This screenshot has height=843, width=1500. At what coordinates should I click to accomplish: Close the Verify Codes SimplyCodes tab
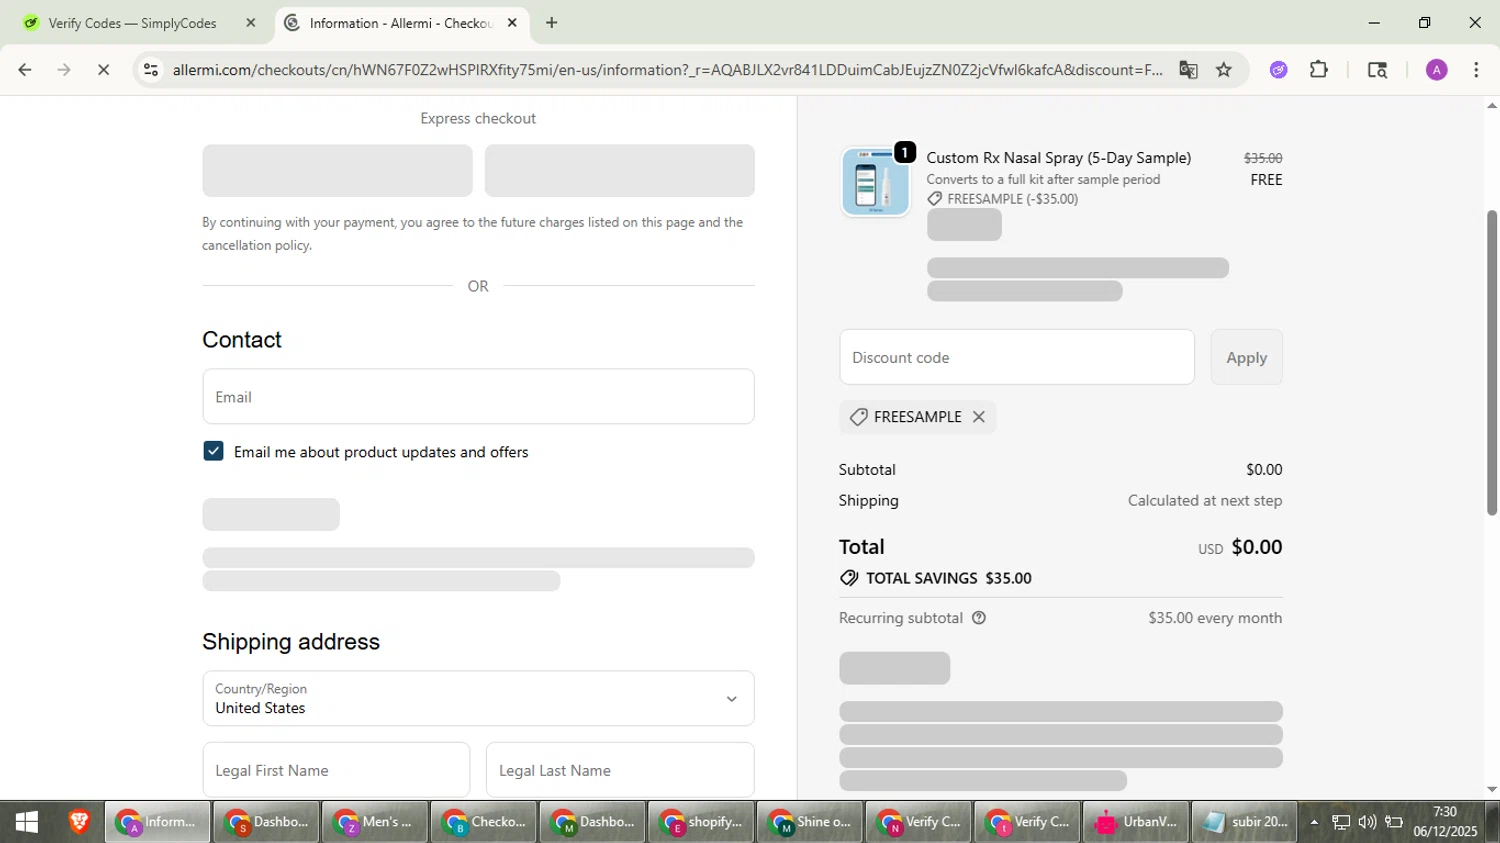point(251,23)
